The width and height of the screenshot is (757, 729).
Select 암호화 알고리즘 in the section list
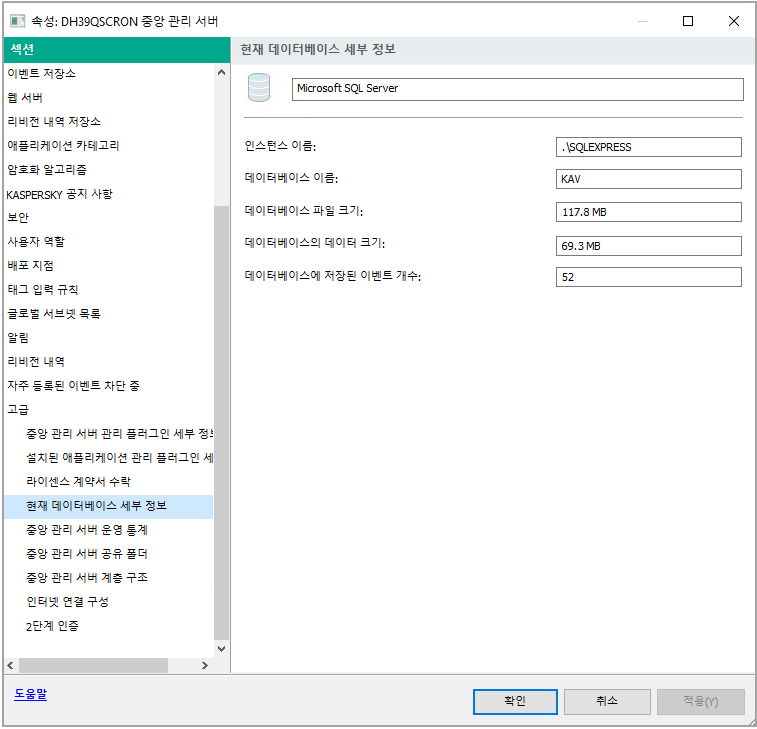(46, 169)
